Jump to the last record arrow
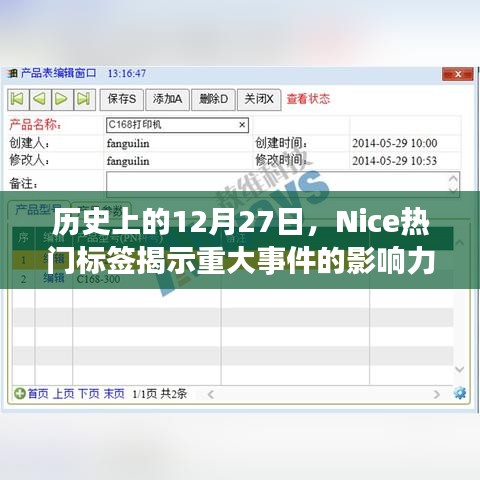Image resolution: width=480 pixels, height=480 pixels. 84,99
